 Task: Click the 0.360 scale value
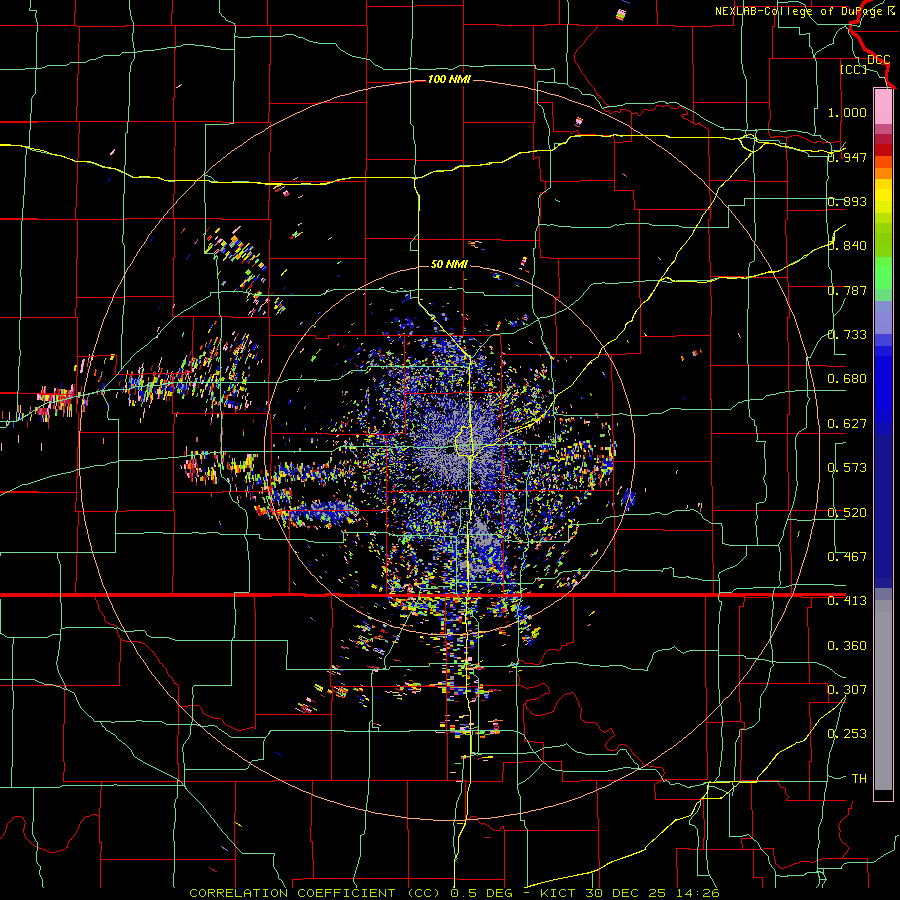click(847, 645)
